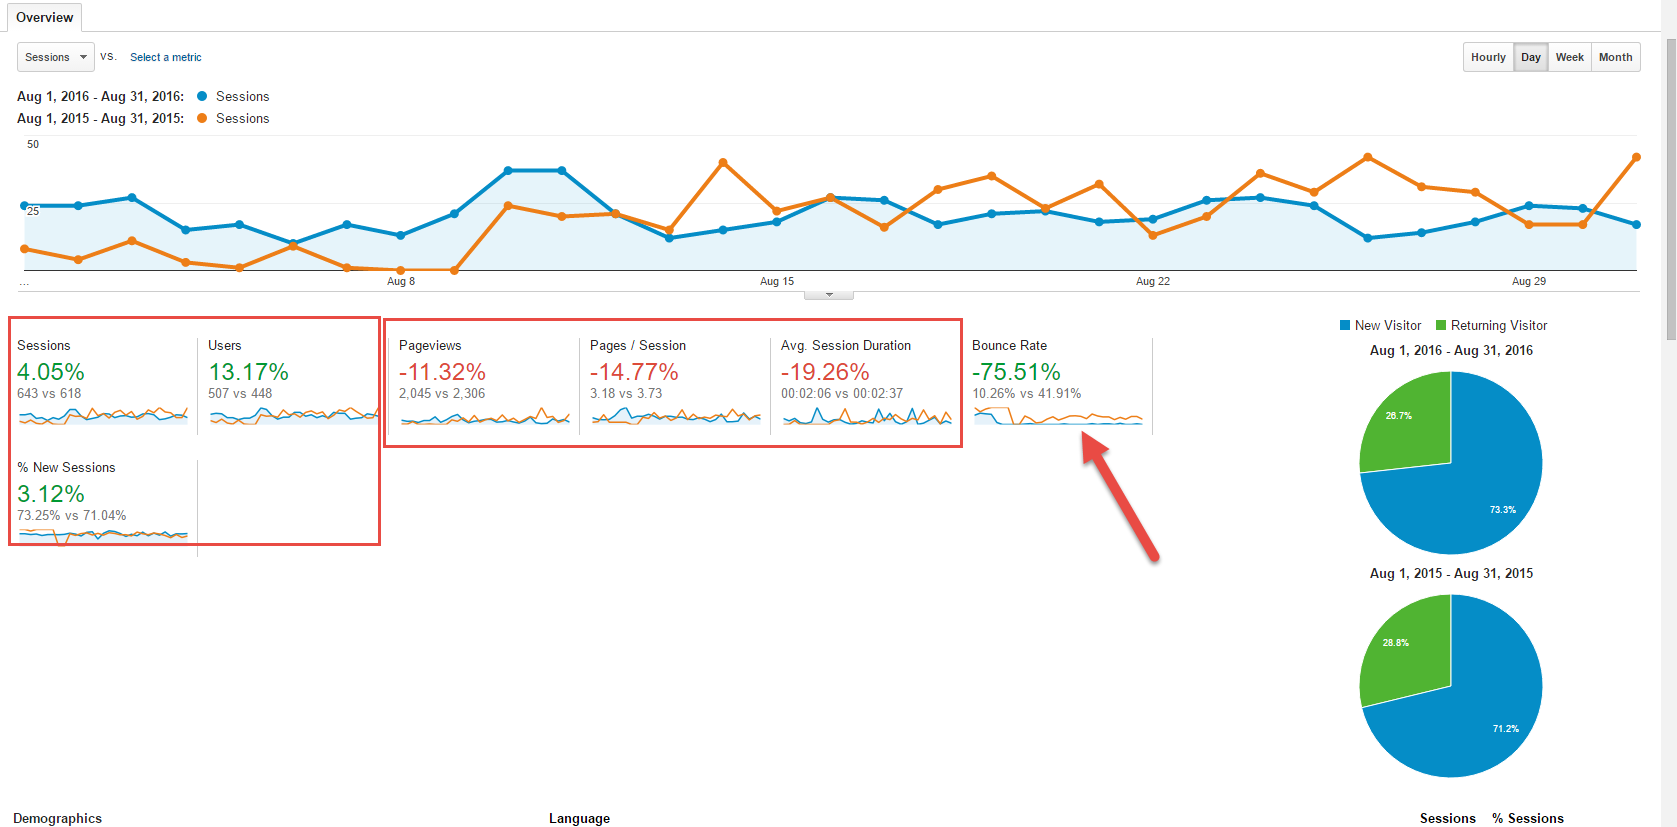The height and width of the screenshot is (827, 1677).
Task: Select the % New Sessions 3.12% card
Action: pos(102,507)
